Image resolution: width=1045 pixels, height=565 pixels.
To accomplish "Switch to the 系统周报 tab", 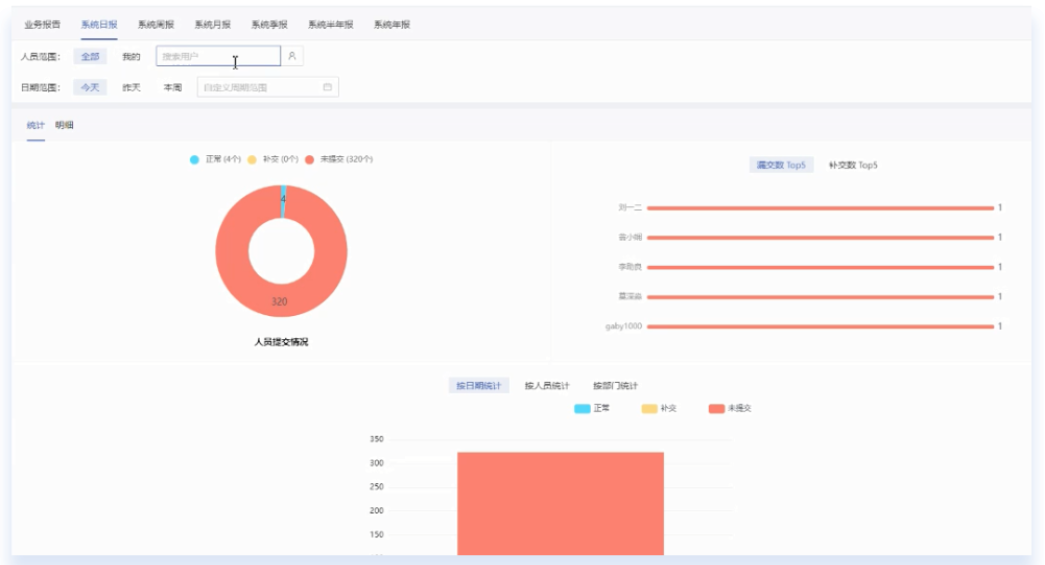I will click(x=156, y=24).
